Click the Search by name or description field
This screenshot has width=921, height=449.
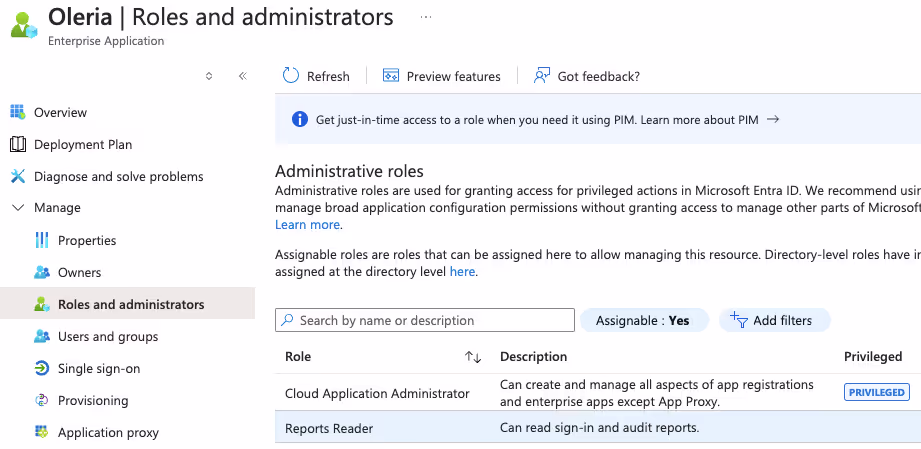(x=425, y=320)
